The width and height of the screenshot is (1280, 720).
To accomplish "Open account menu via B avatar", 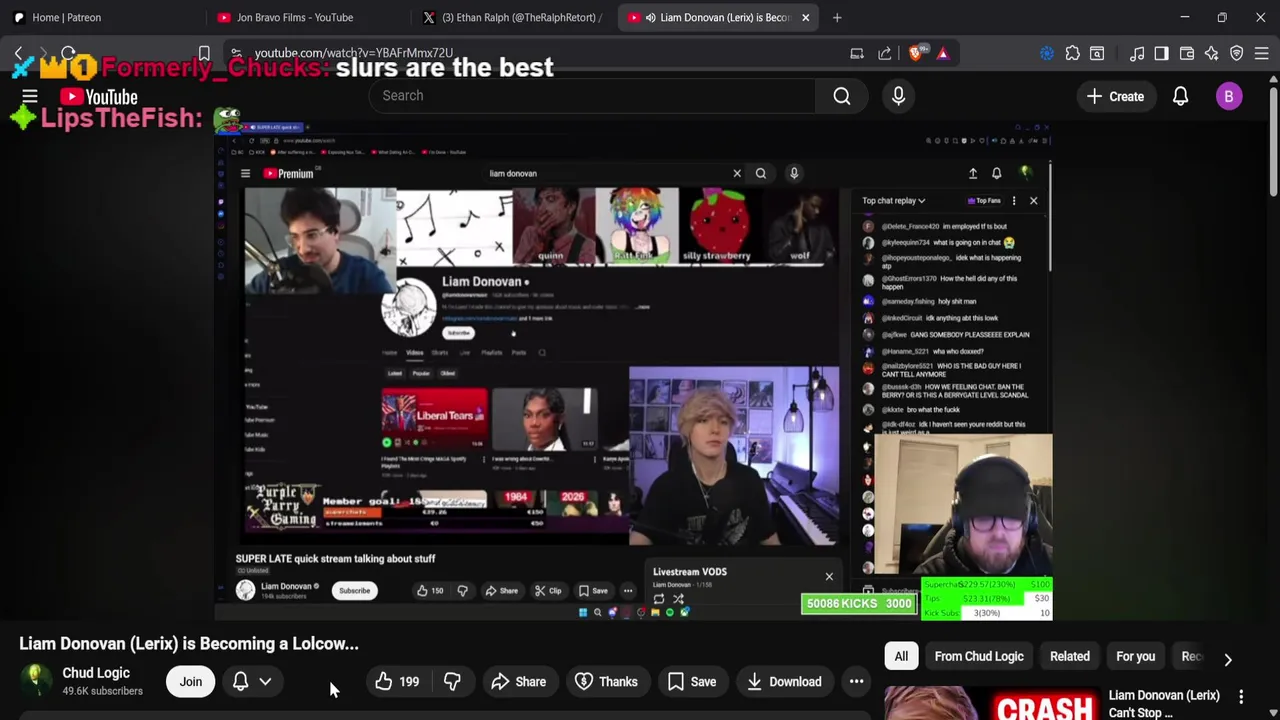I will tap(1229, 97).
